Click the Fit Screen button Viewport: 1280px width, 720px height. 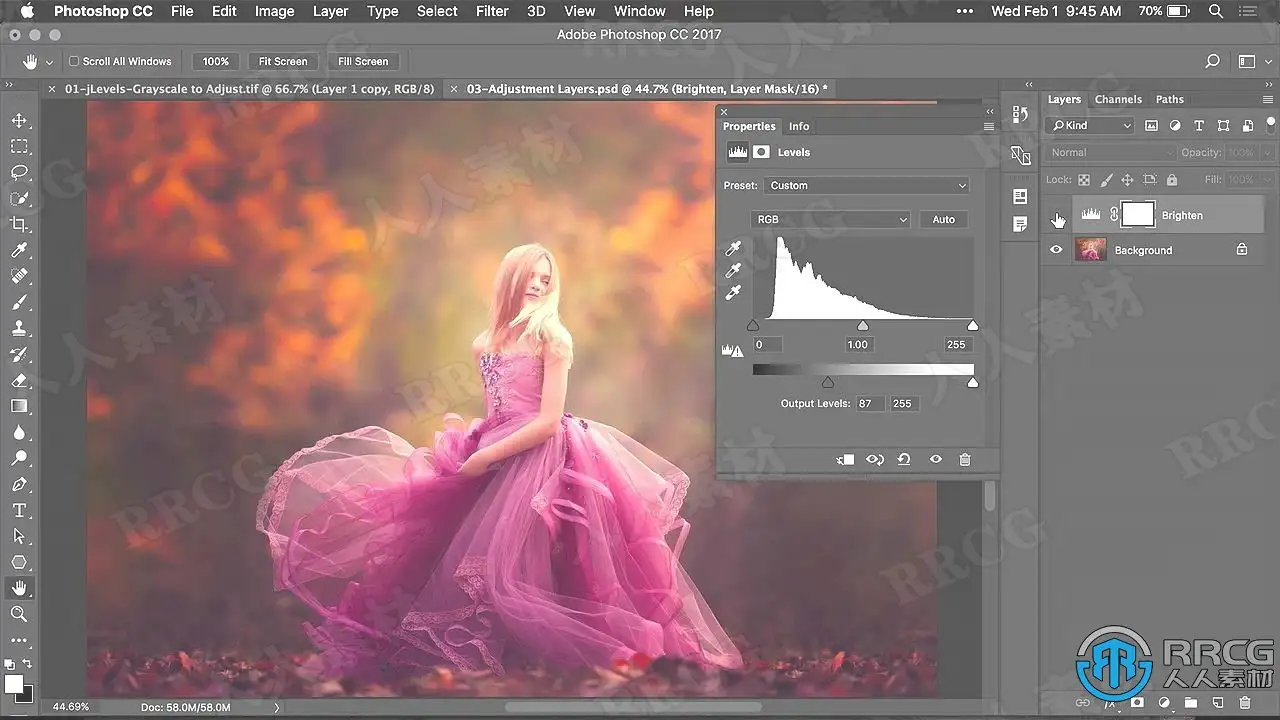[283, 62]
